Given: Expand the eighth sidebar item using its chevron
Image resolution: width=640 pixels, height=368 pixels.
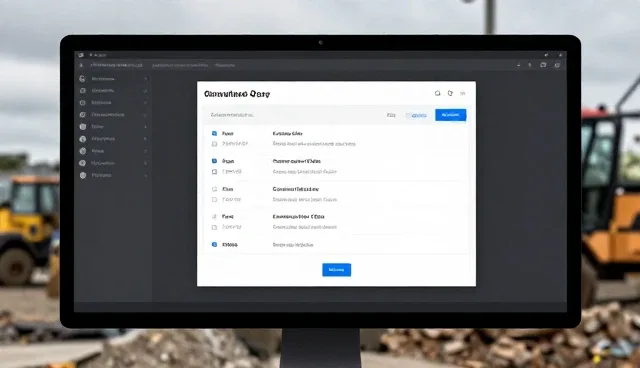Looking at the screenshot, I should point(146,163).
